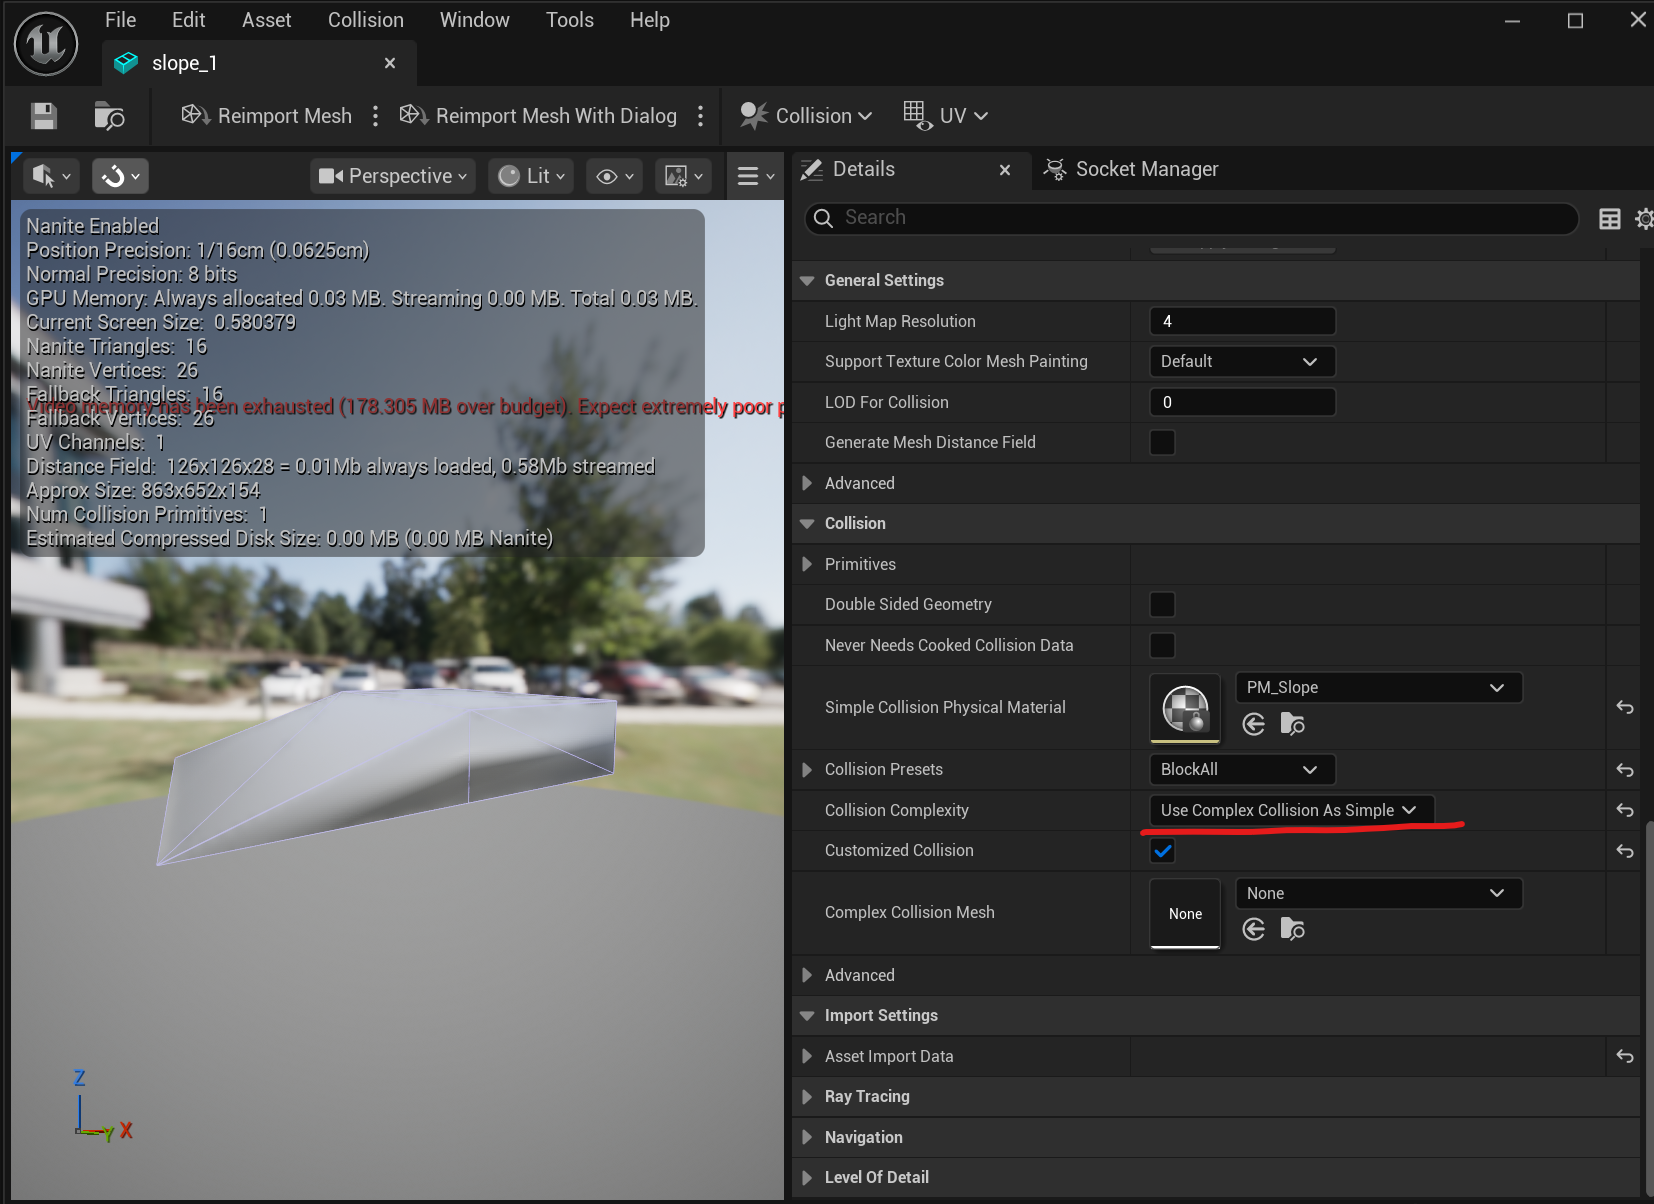Viewport: 1654px width, 1204px height.
Task: Use selected asset for Complex Collision Mesh
Action: pos(1254,930)
